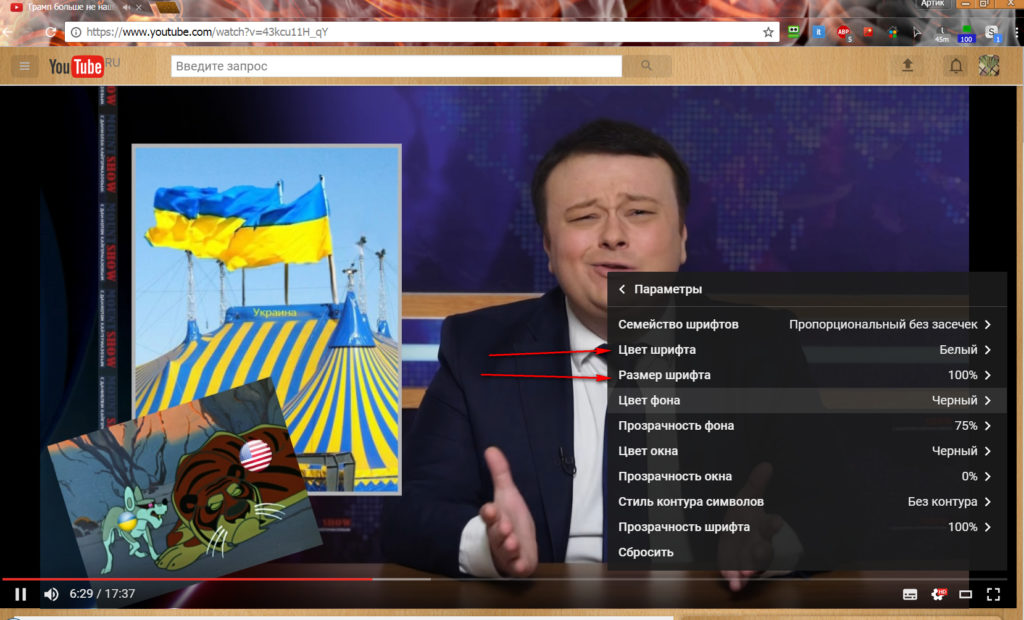Open the Цвет шрифта setting
Image resolution: width=1024 pixels, height=620 pixels.
point(806,350)
